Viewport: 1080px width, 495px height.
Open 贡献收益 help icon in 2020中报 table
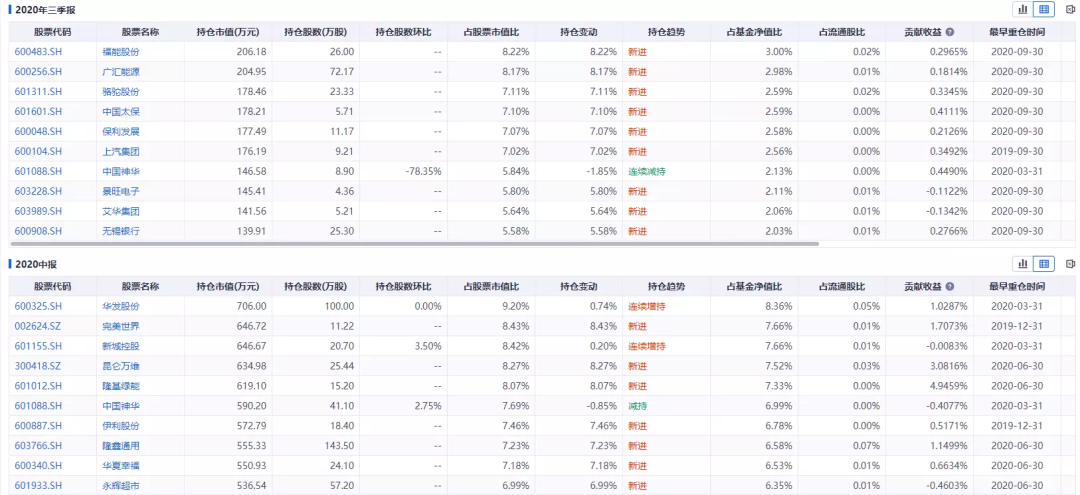pos(950,286)
